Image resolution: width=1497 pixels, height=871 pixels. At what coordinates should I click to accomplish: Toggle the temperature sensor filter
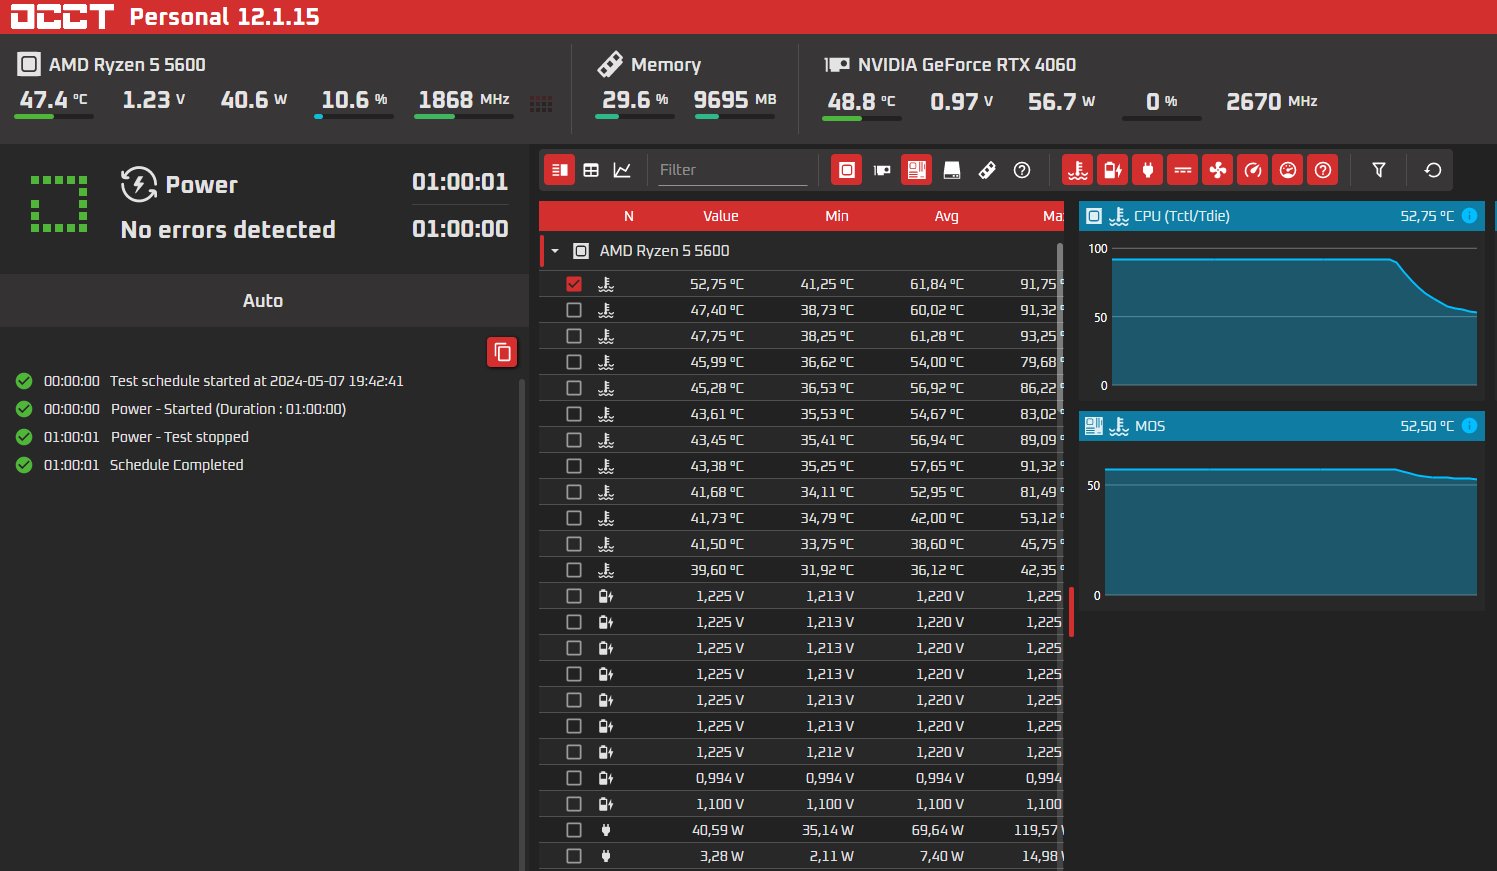coord(1077,170)
